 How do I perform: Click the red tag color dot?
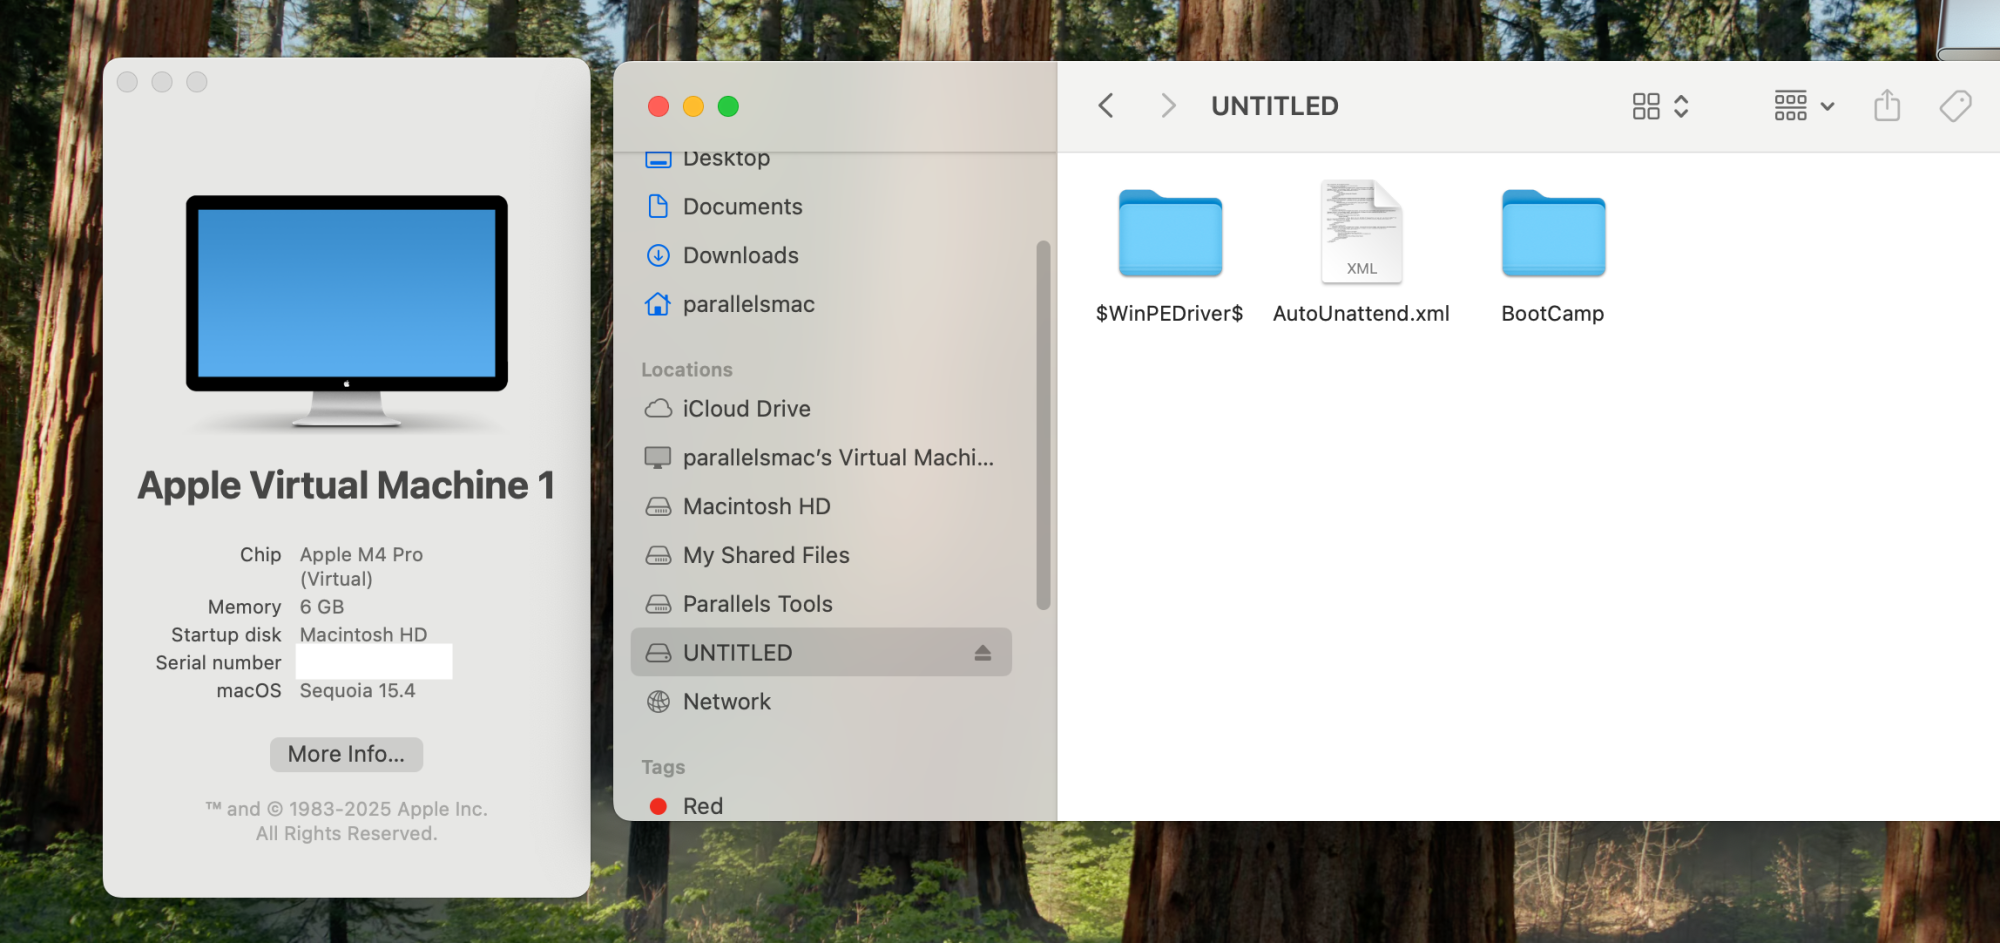[658, 806]
